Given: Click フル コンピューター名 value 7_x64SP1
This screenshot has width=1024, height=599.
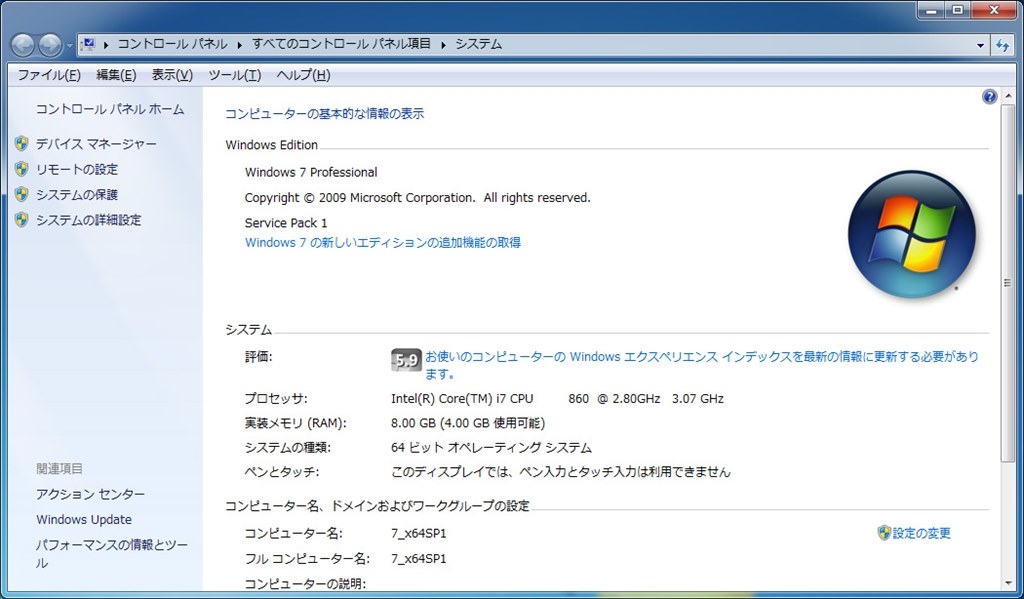Looking at the screenshot, I should [419, 559].
